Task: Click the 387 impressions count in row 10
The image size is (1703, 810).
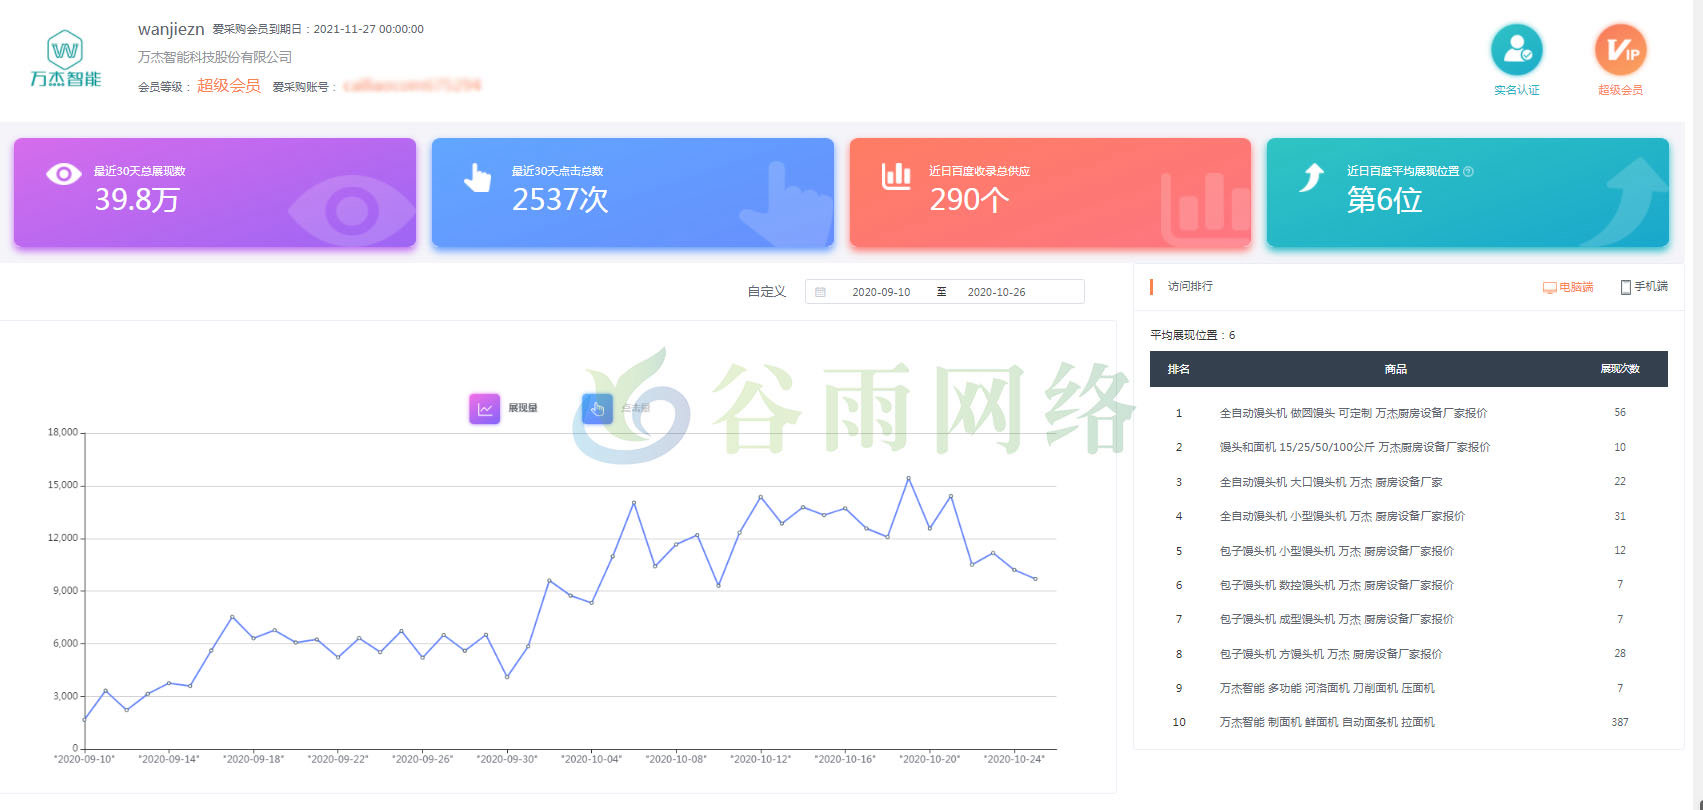Action: pos(1620,722)
